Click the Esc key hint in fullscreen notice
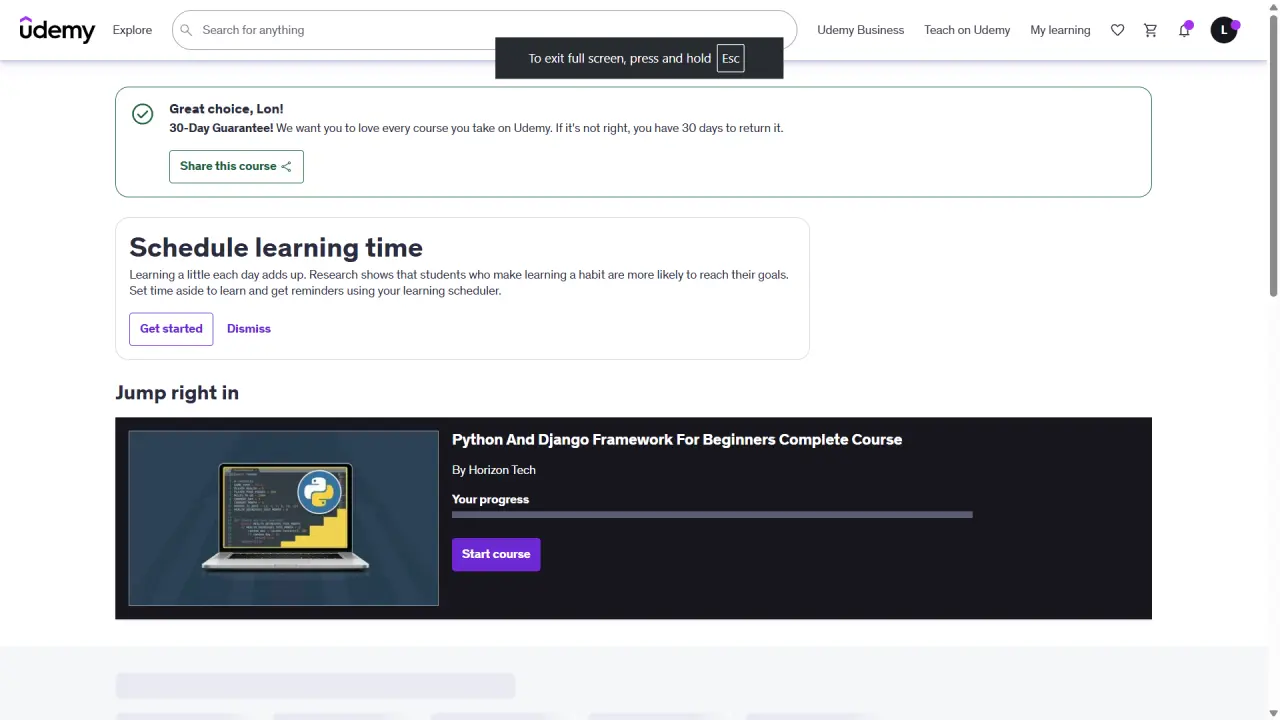The height and width of the screenshot is (720, 1280). click(x=731, y=58)
